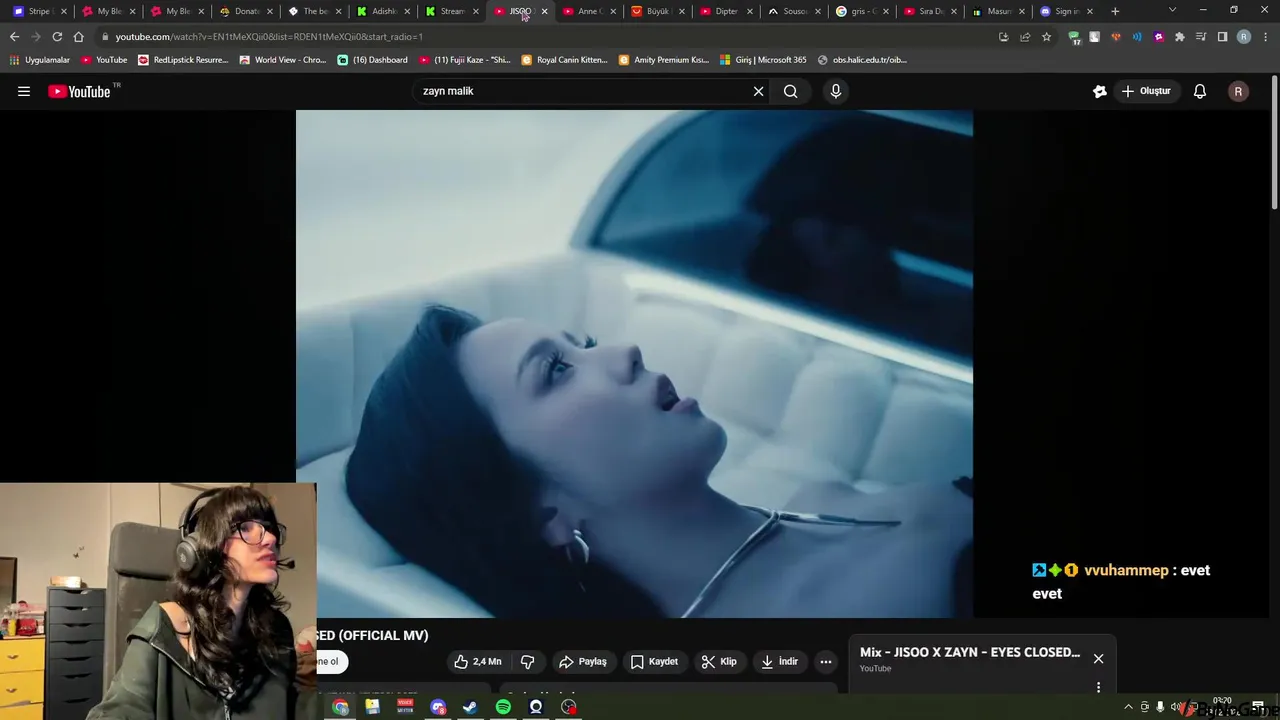The height and width of the screenshot is (720, 1280).
Task: Start voice search with the microphone
Action: (836, 91)
